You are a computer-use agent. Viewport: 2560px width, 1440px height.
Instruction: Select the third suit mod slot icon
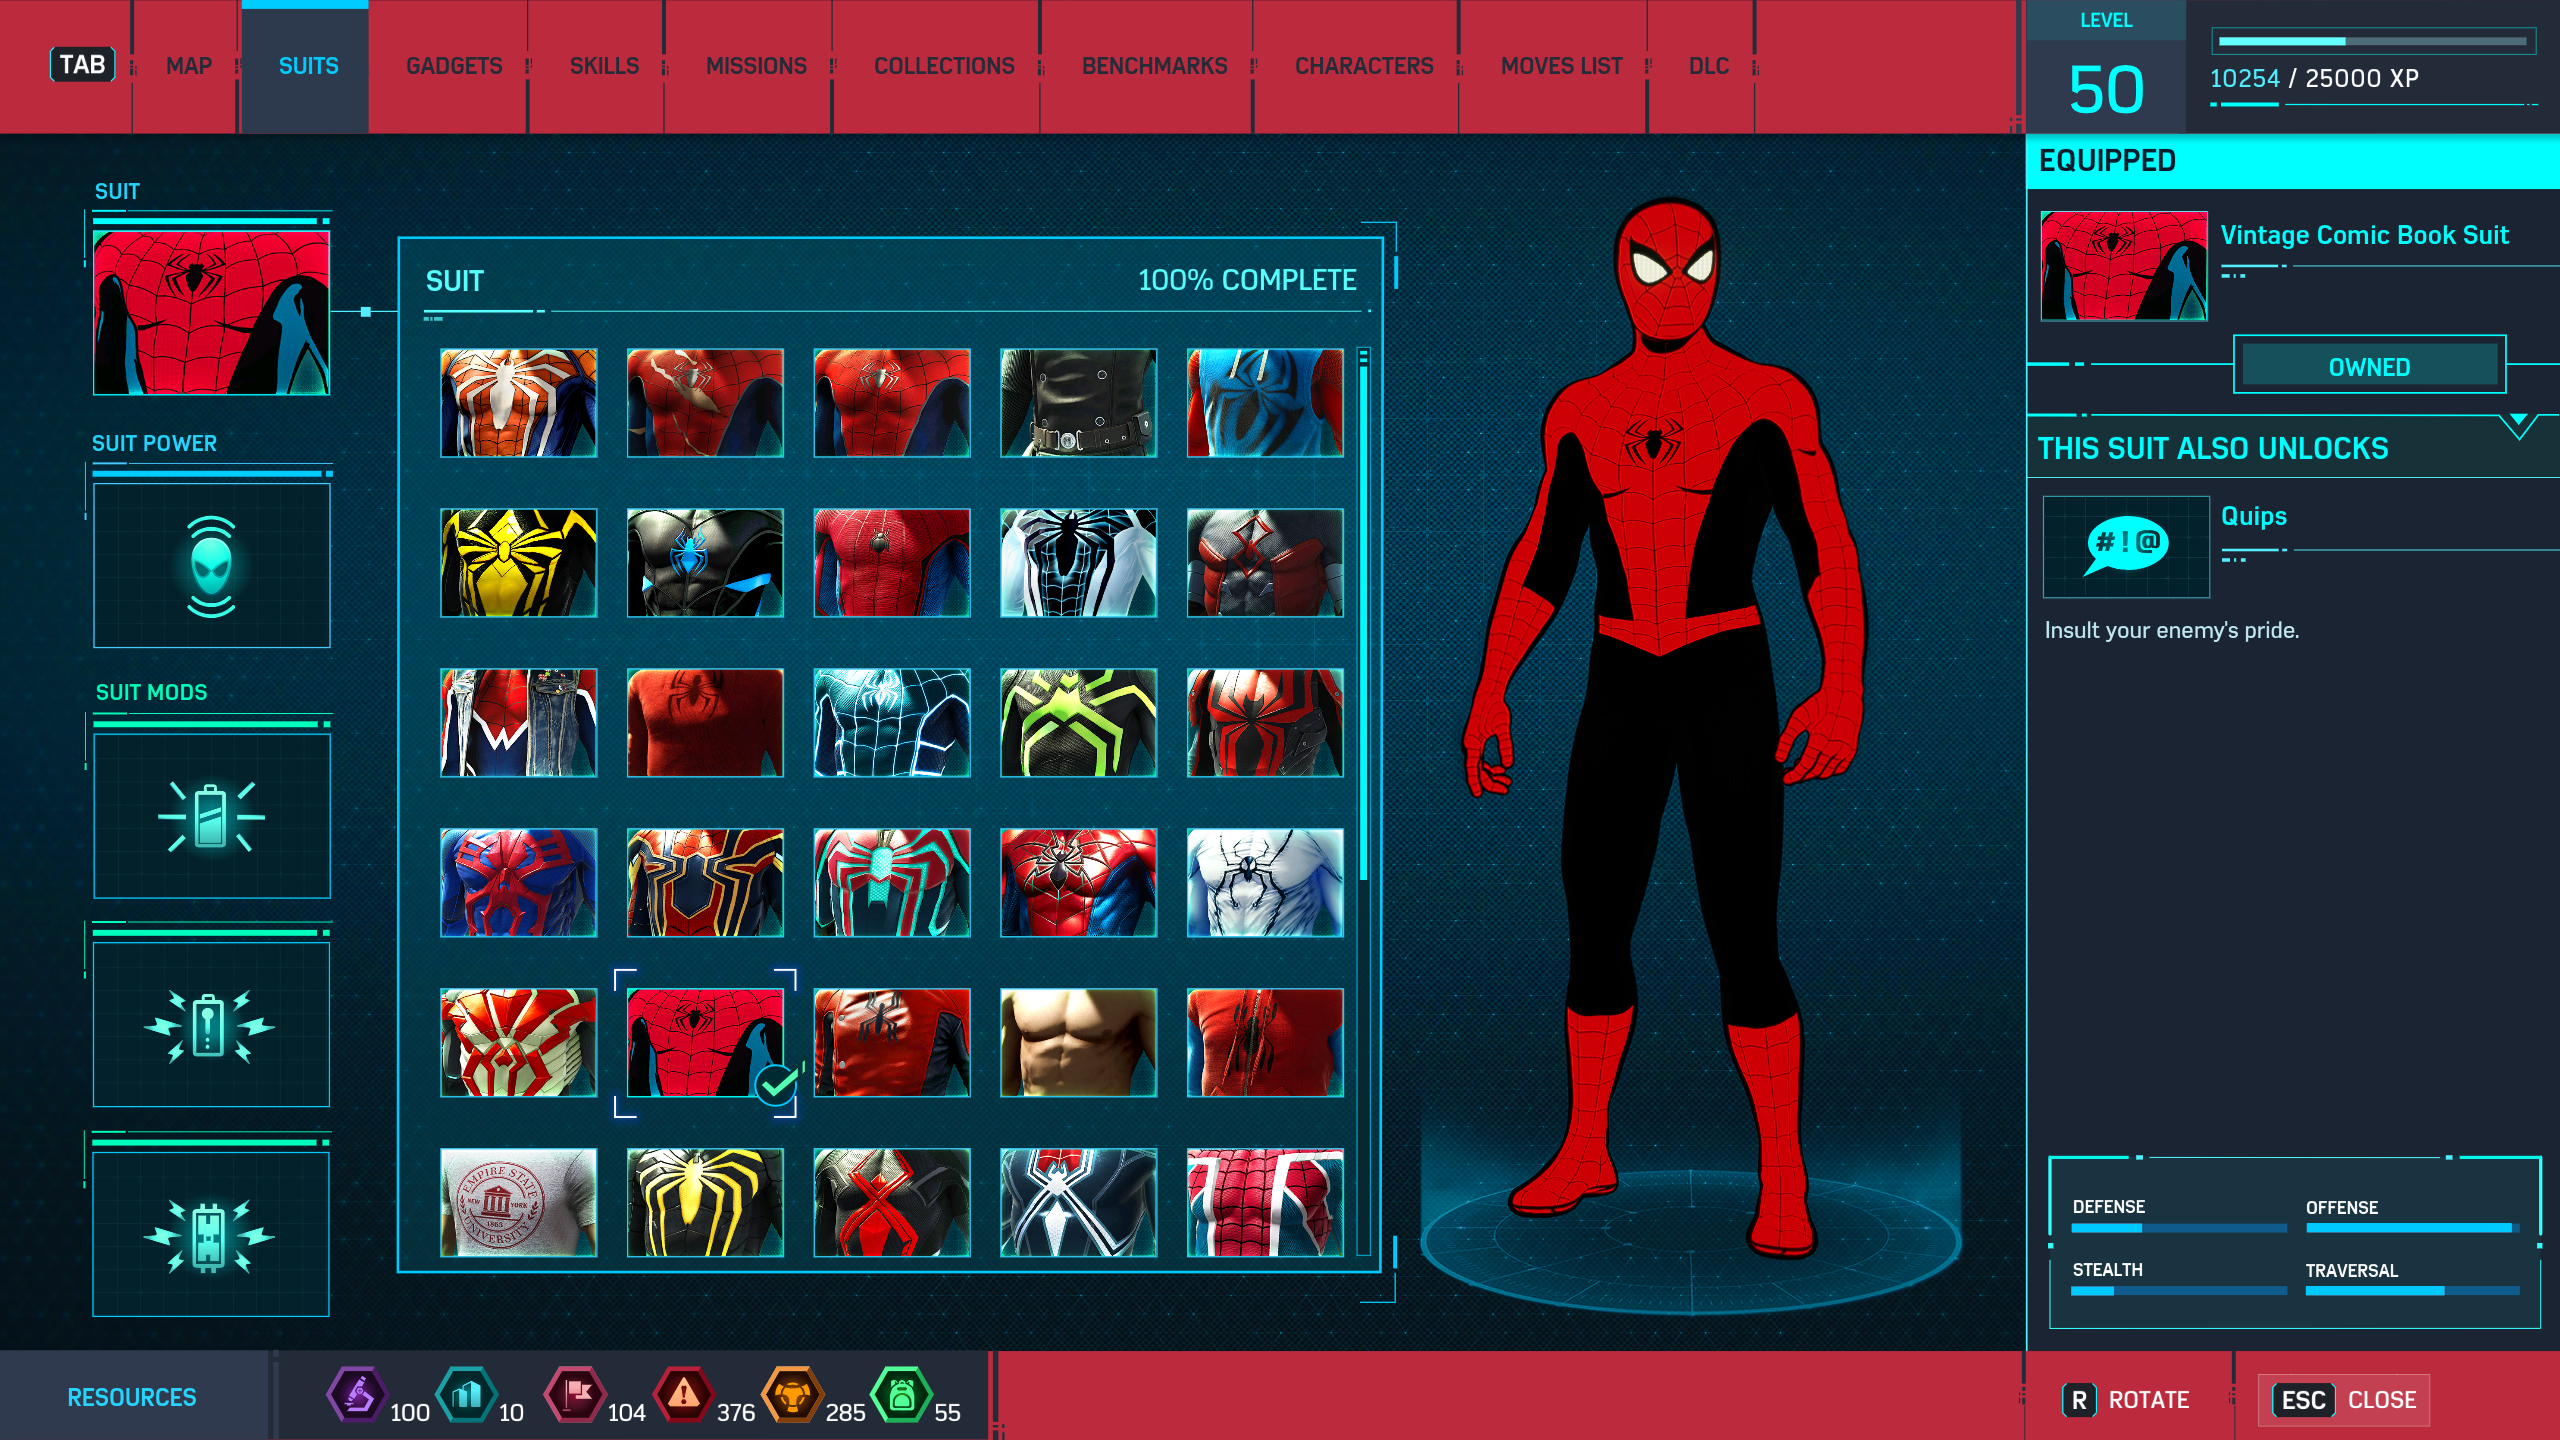coord(211,1235)
